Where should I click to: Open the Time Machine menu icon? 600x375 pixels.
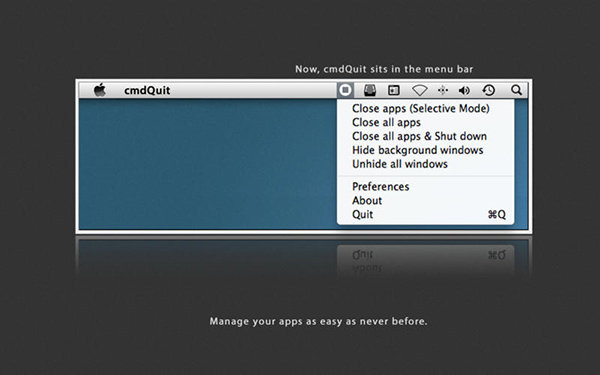pyautogui.click(x=489, y=90)
